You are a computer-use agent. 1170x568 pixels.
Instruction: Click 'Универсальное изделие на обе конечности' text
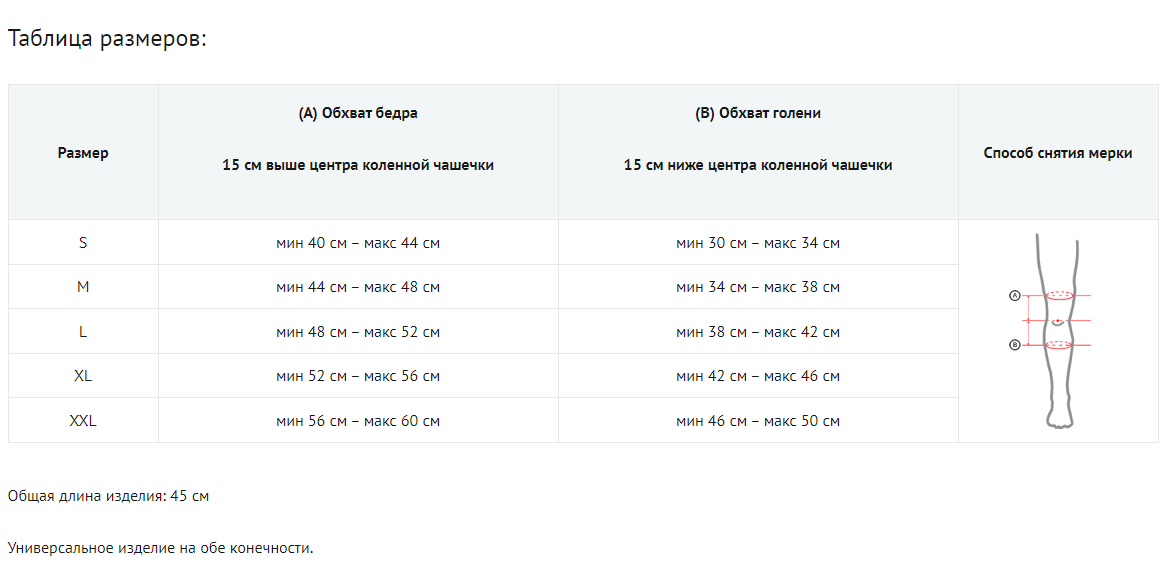tap(160, 548)
